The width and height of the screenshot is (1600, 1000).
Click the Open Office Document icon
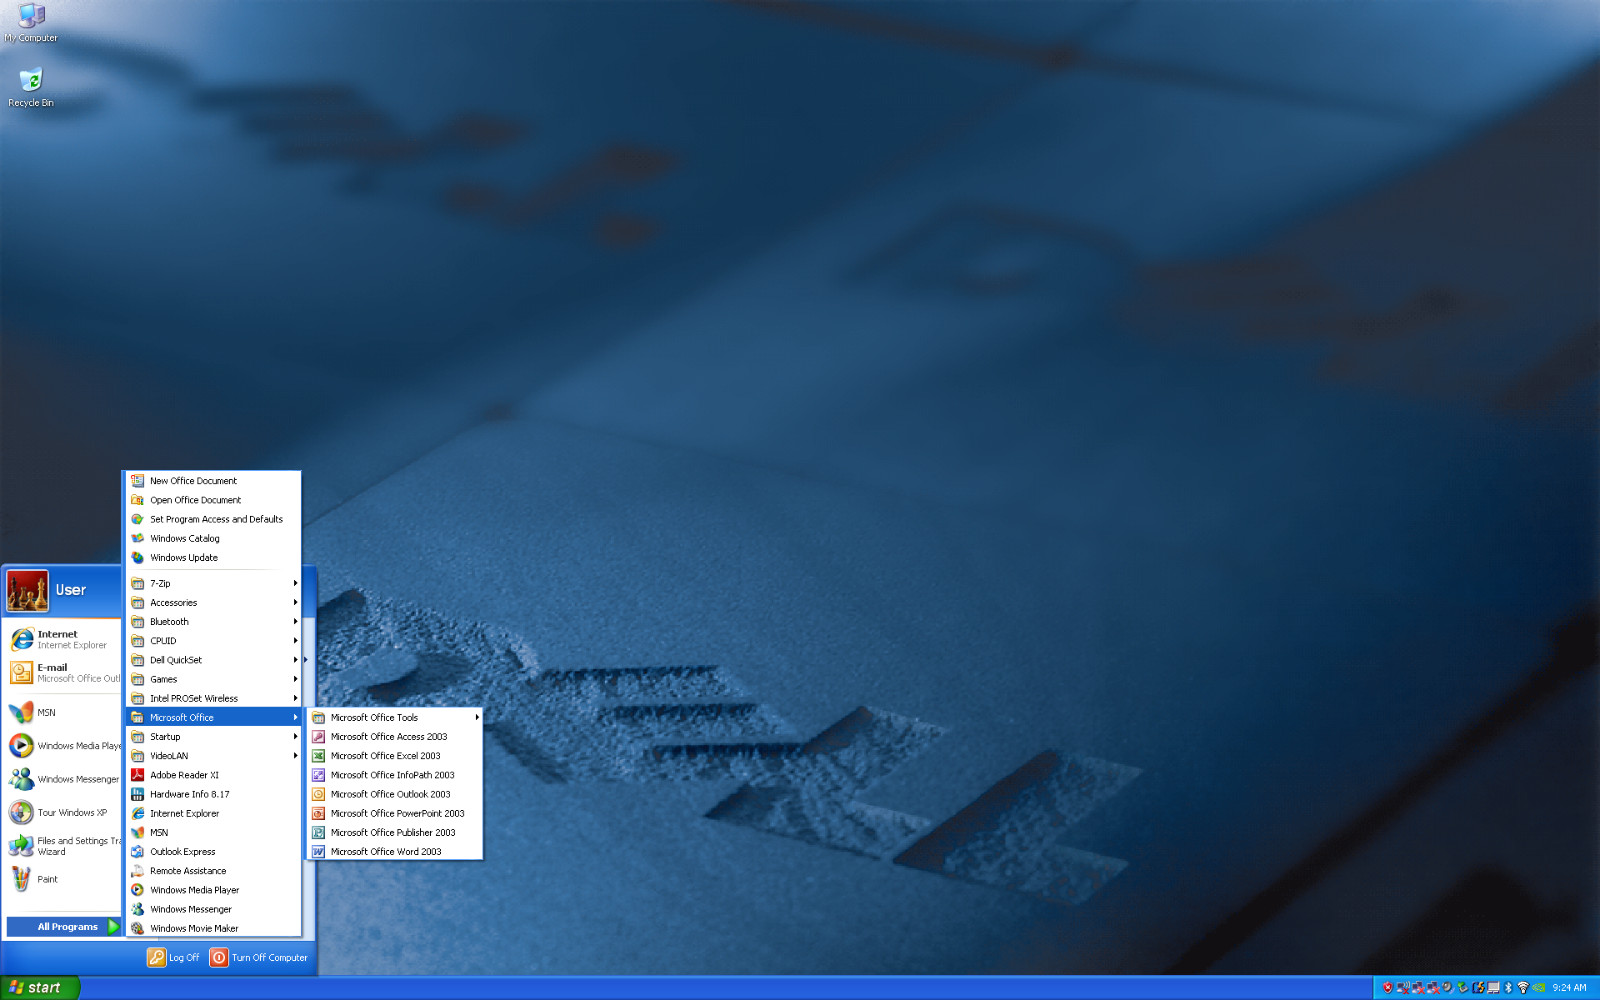tap(138, 500)
